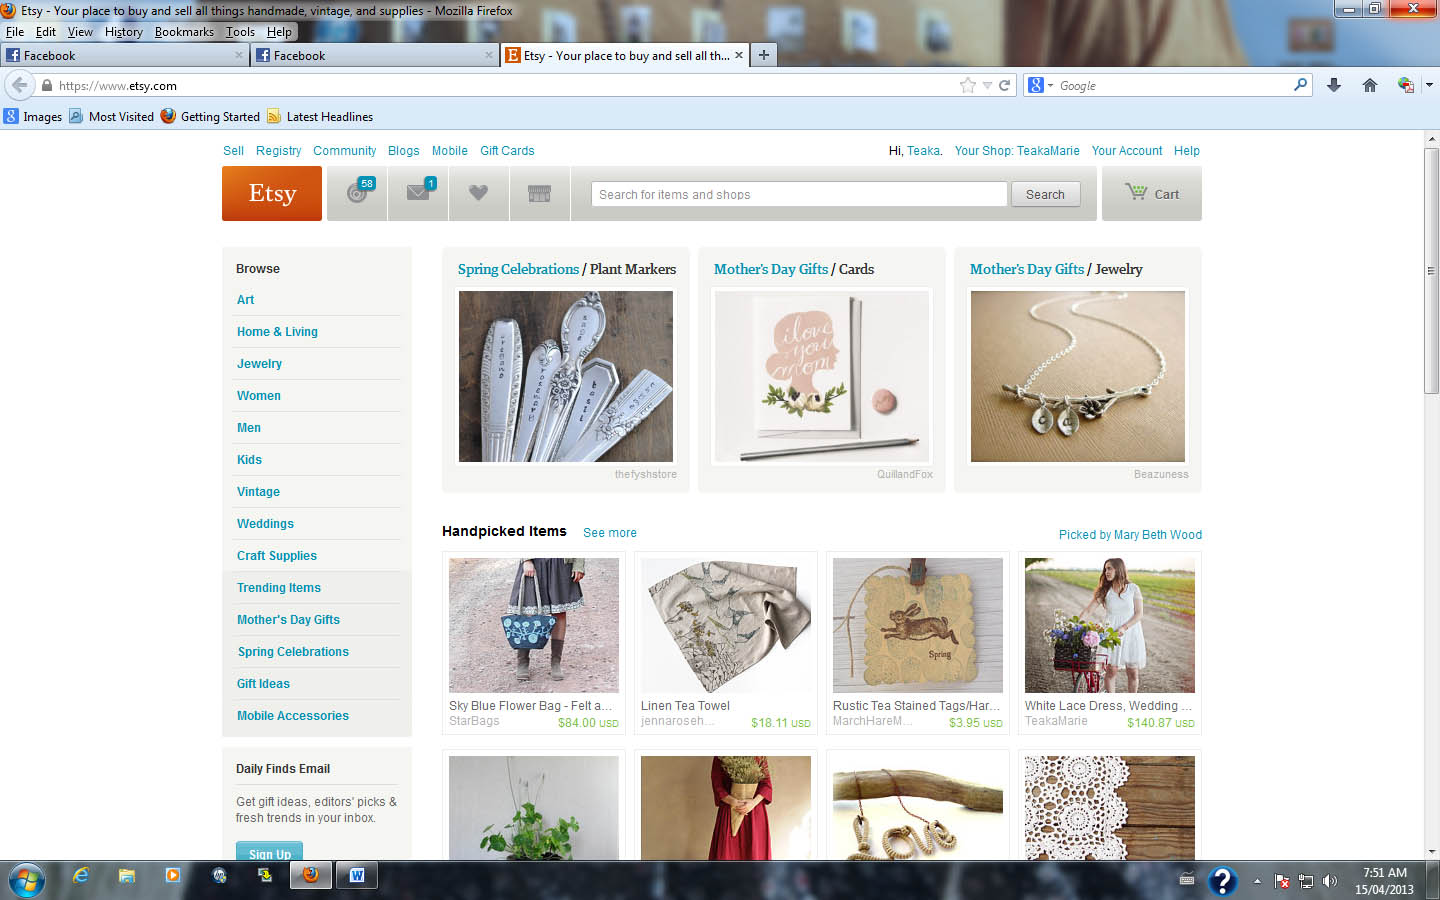Open the Bookmarks menu

(184, 31)
